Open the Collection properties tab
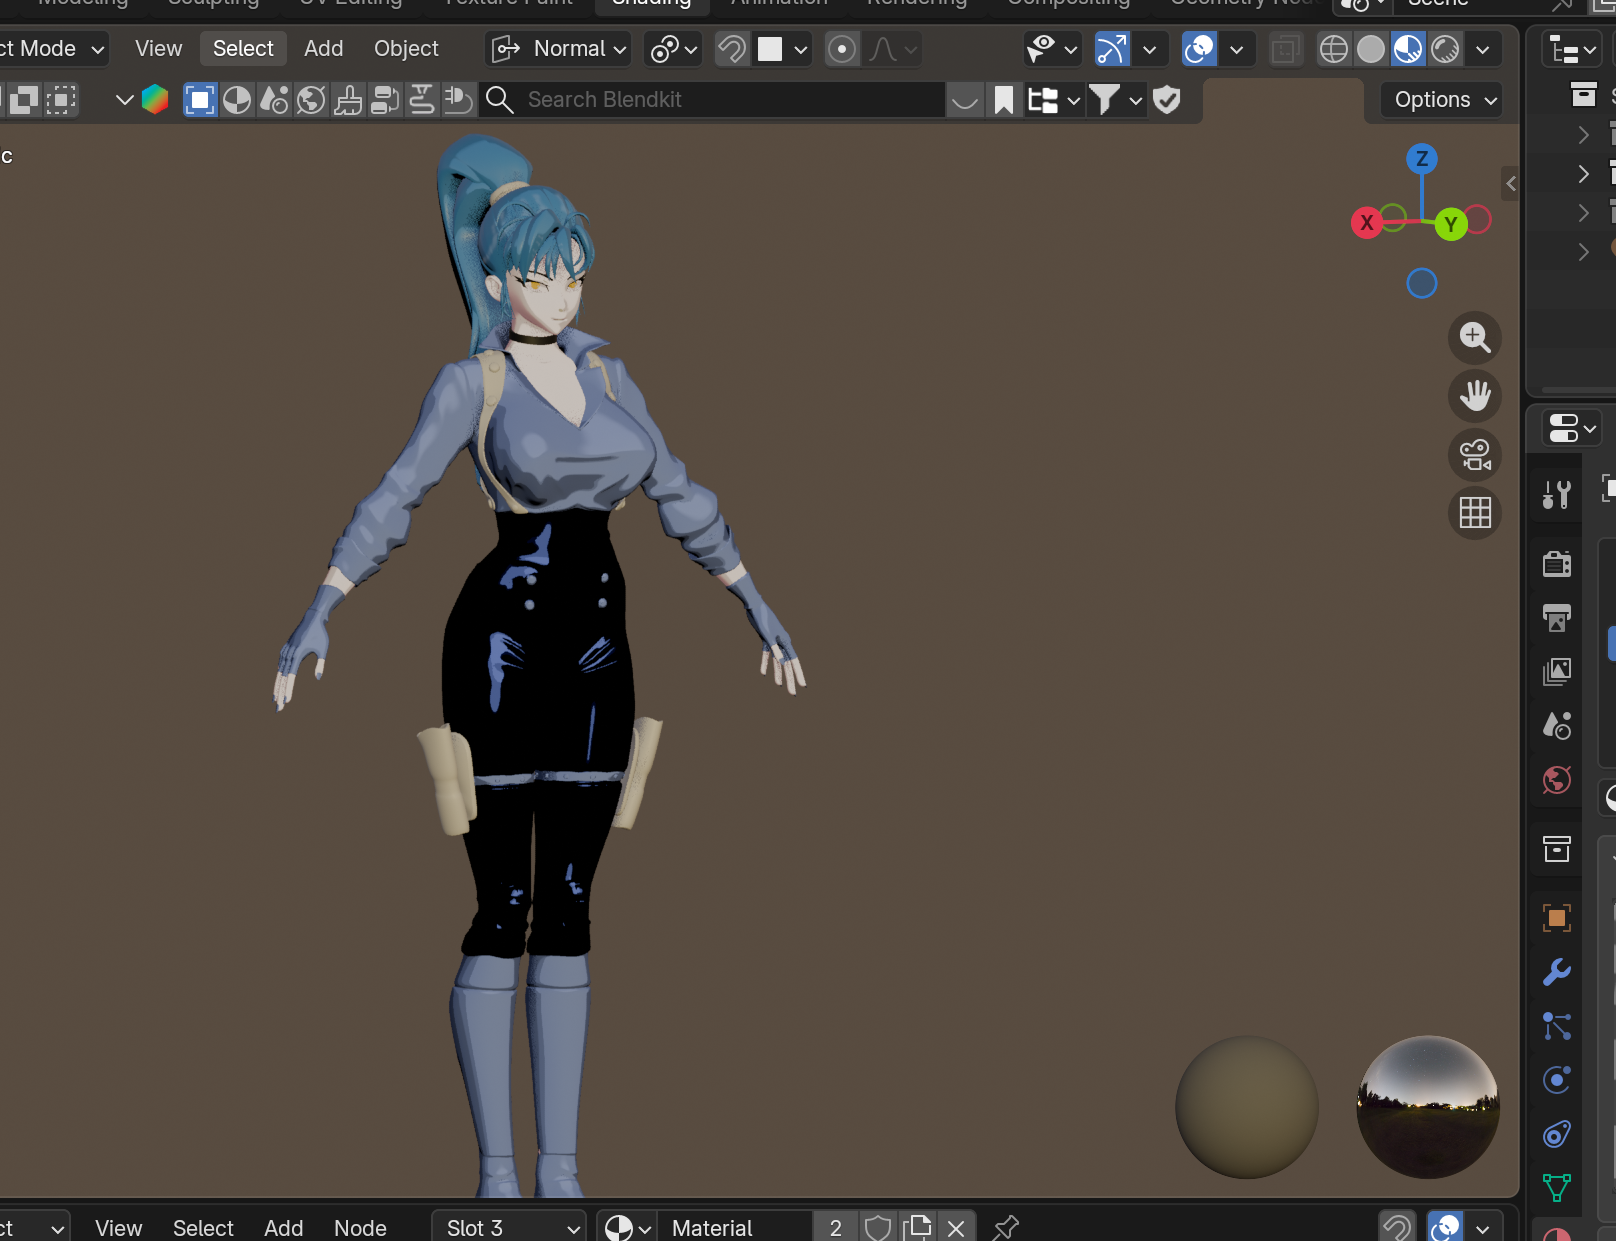The width and height of the screenshot is (1616, 1241). tap(1557, 849)
